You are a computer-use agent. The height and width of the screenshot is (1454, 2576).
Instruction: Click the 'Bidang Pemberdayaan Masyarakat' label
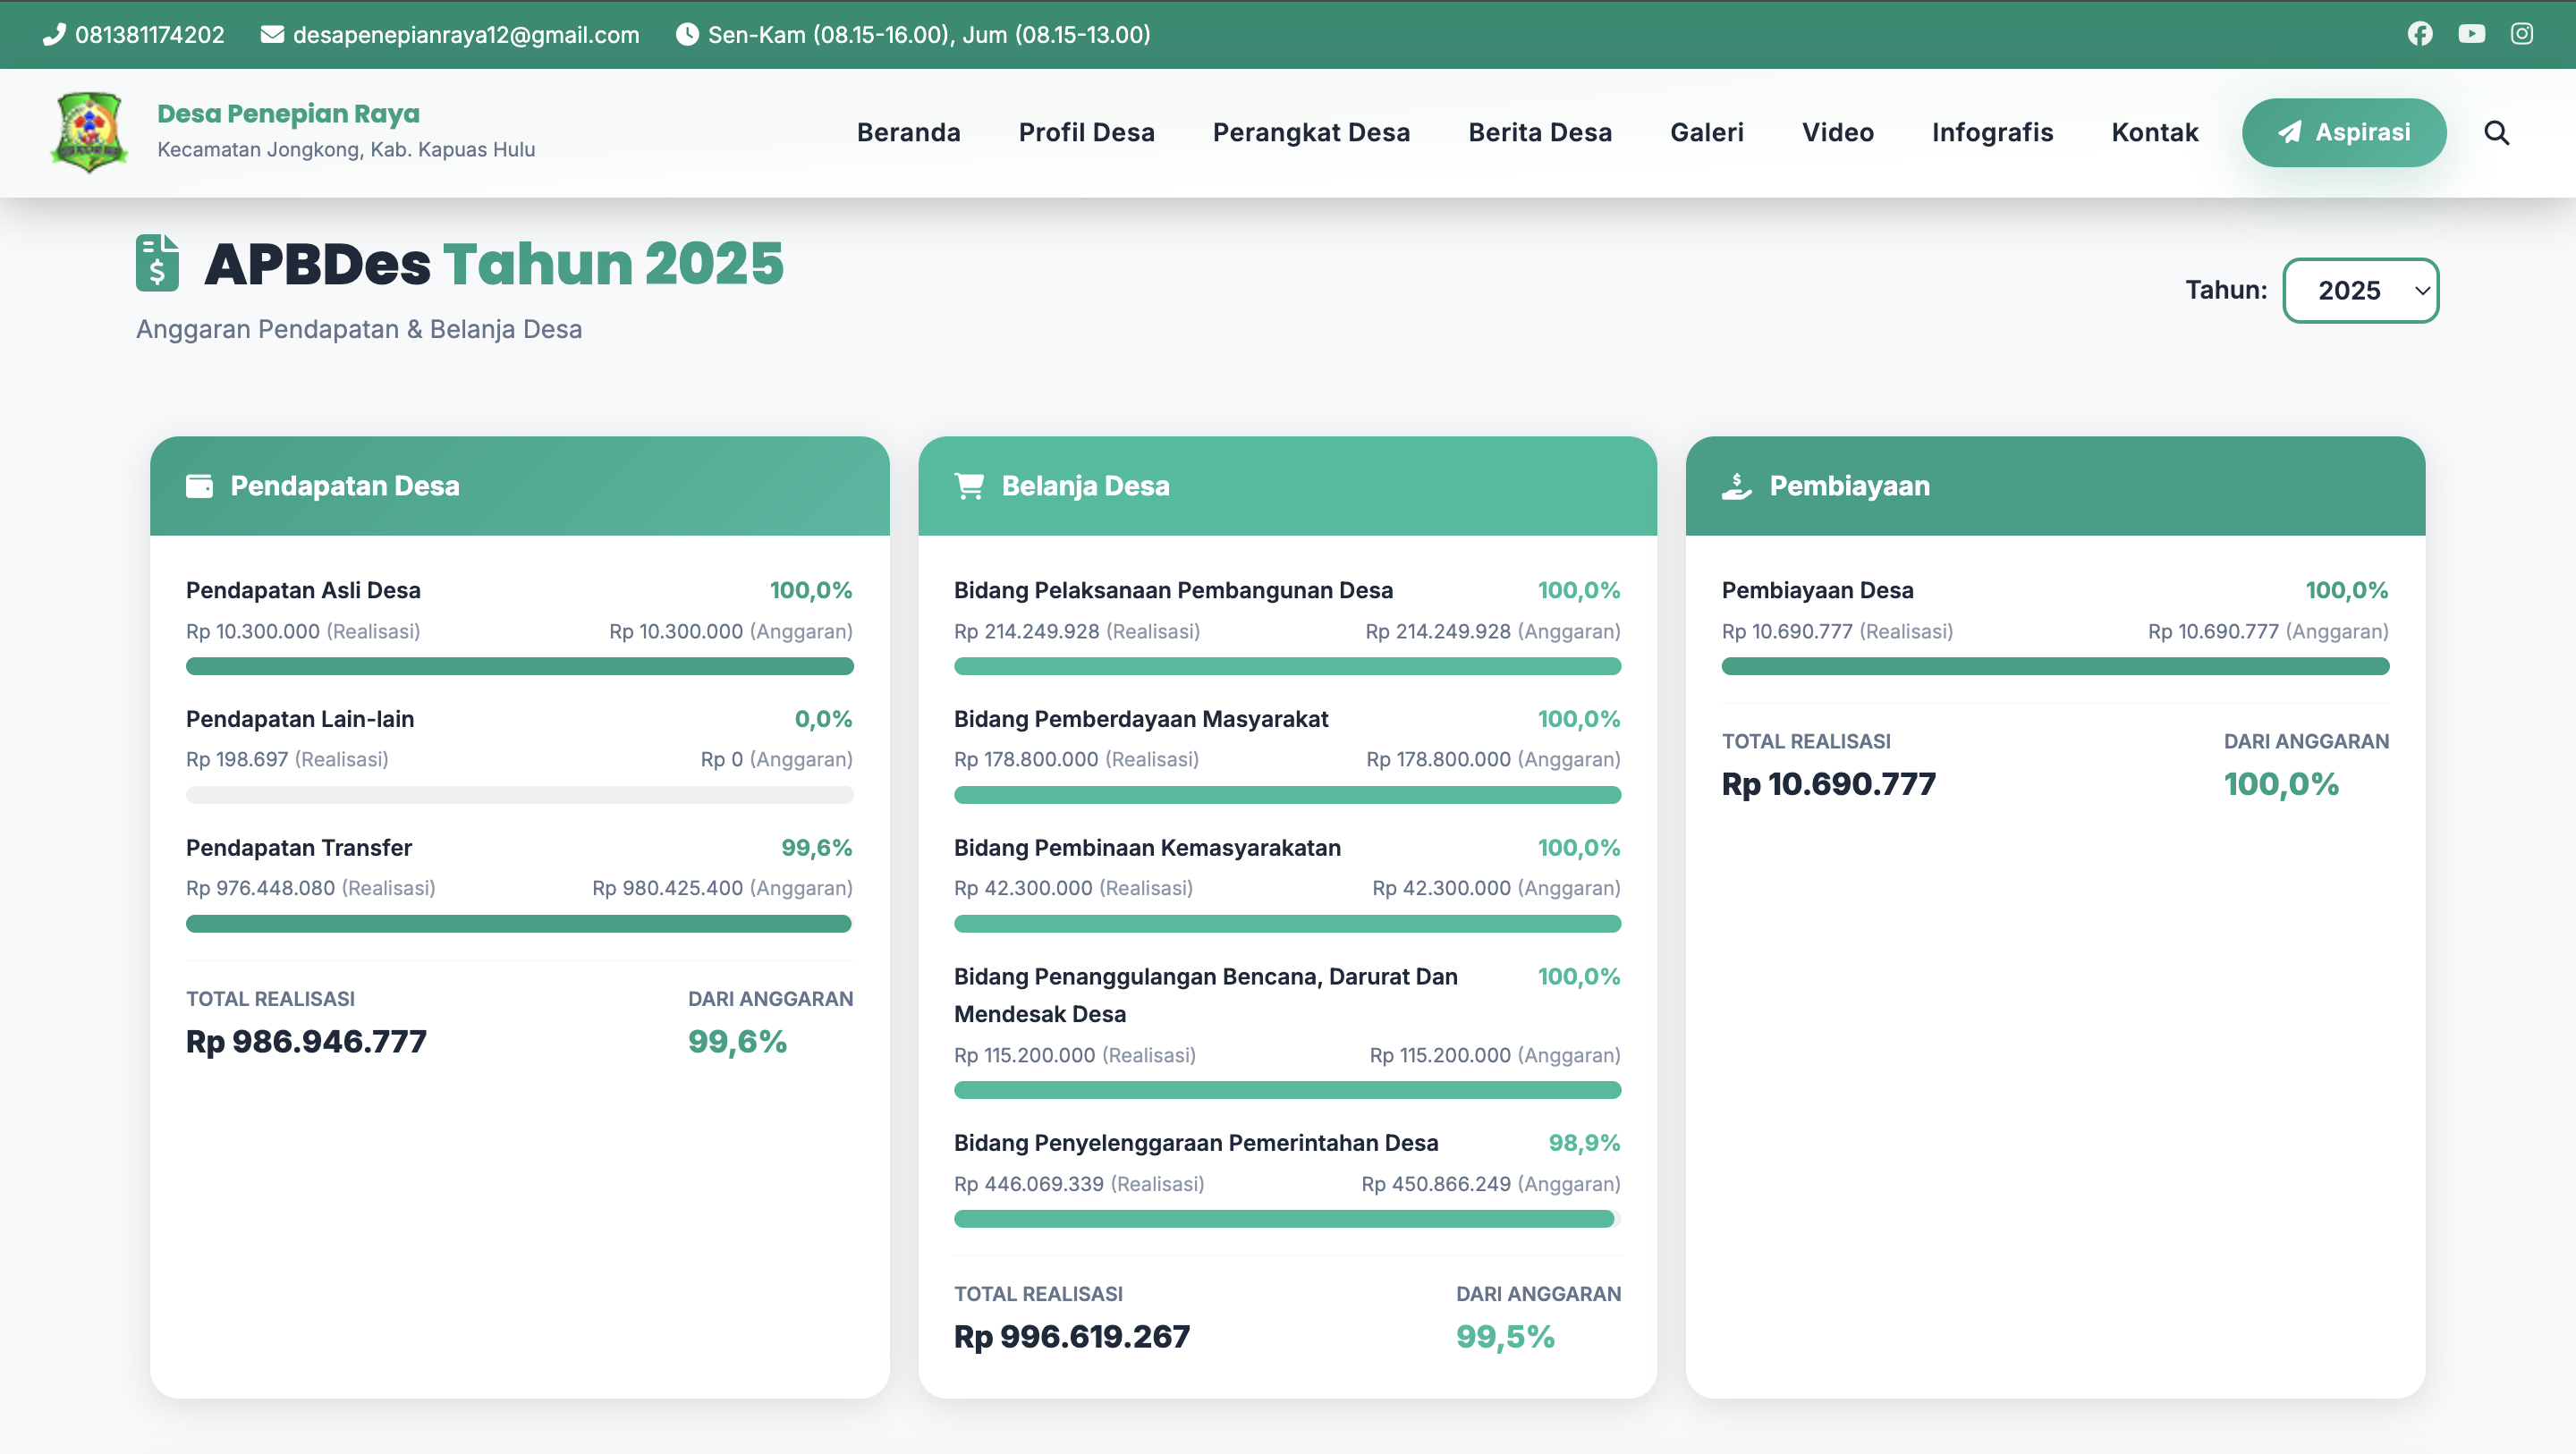coord(1141,719)
